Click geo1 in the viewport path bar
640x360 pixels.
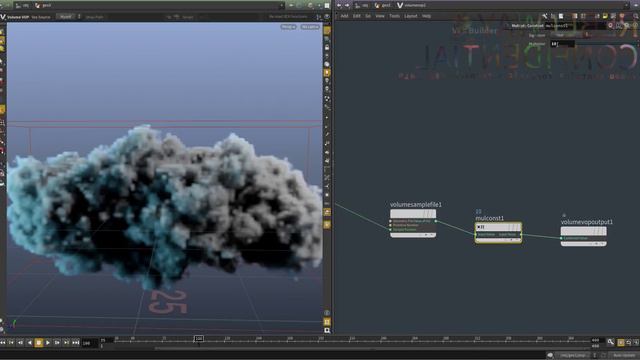44,5
